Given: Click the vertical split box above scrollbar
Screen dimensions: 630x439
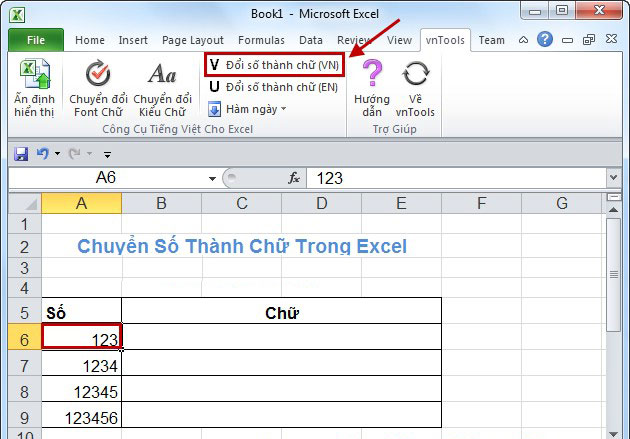Looking at the screenshot, I should pyautogui.click(x=614, y=197).
